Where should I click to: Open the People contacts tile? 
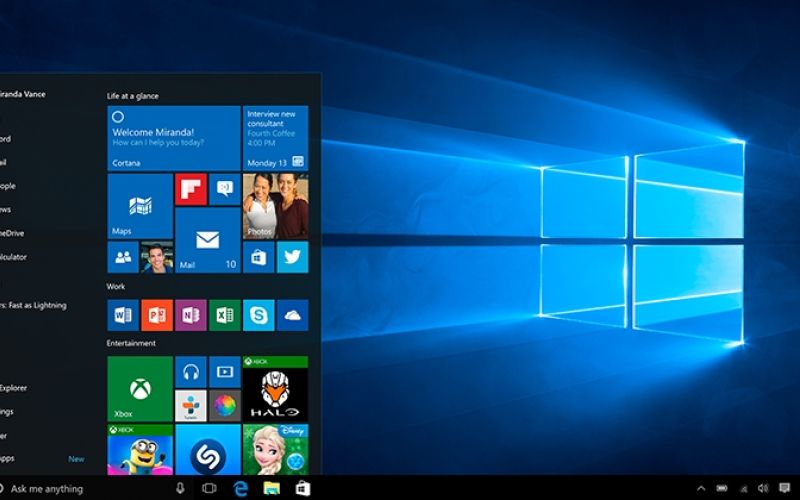click(123, 257)
